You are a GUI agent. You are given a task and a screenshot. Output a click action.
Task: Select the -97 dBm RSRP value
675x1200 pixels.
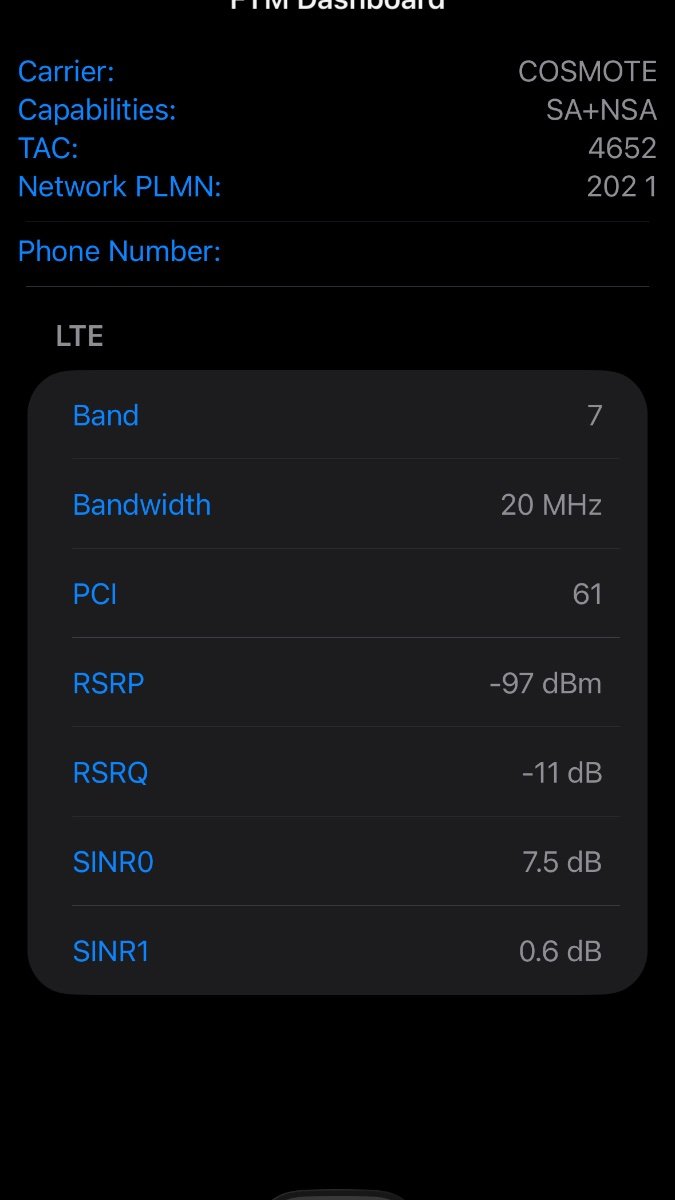click(545, 683)
